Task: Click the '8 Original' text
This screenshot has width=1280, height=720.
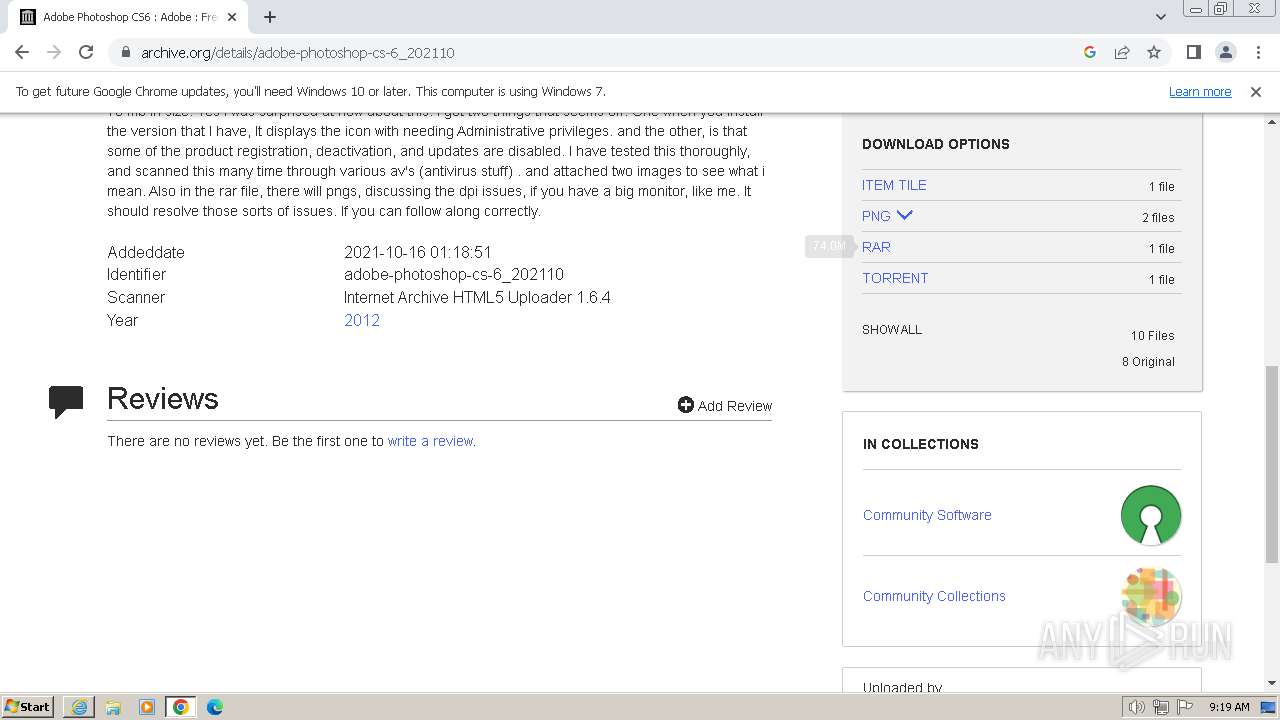Action: [x=1148, y=361]
